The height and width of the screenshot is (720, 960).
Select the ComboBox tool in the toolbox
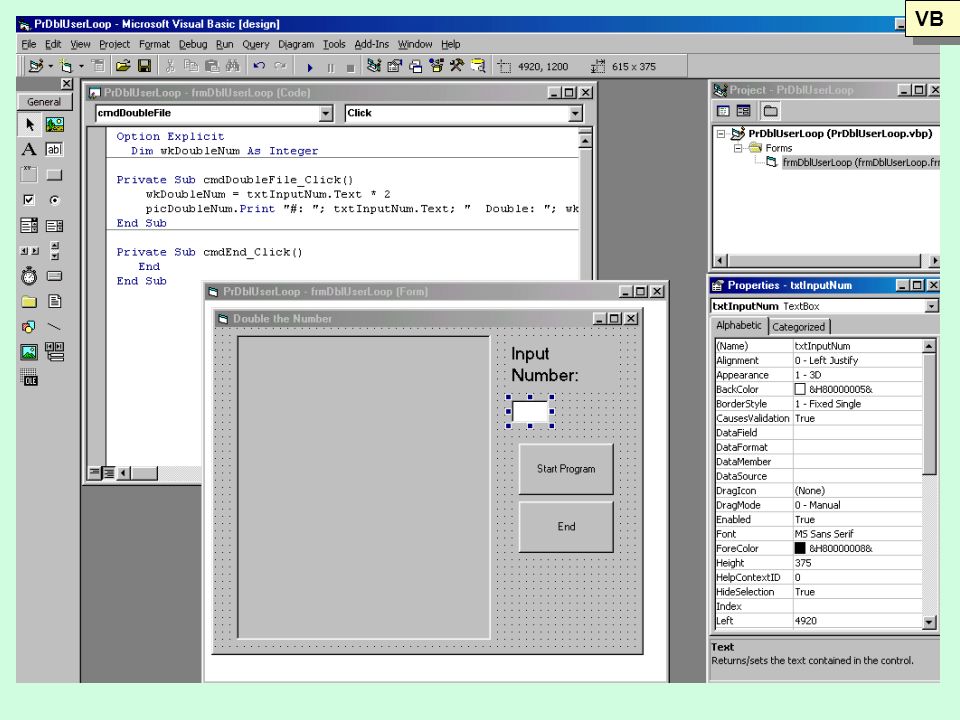coord(29,225)
